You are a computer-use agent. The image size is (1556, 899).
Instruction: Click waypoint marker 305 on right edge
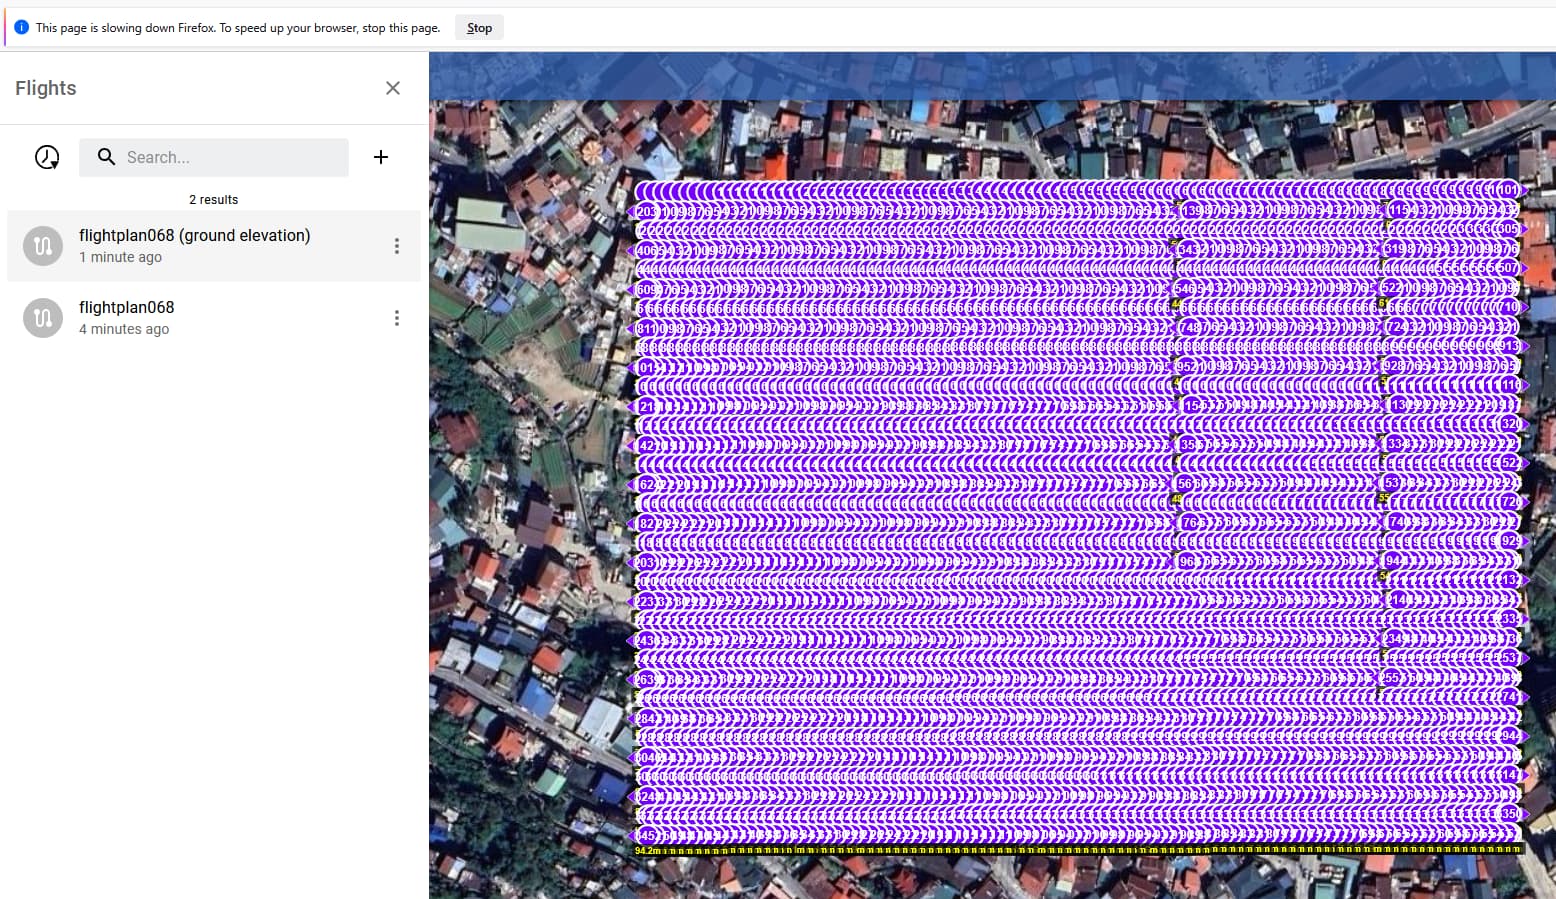click(x=1507, y=229)
